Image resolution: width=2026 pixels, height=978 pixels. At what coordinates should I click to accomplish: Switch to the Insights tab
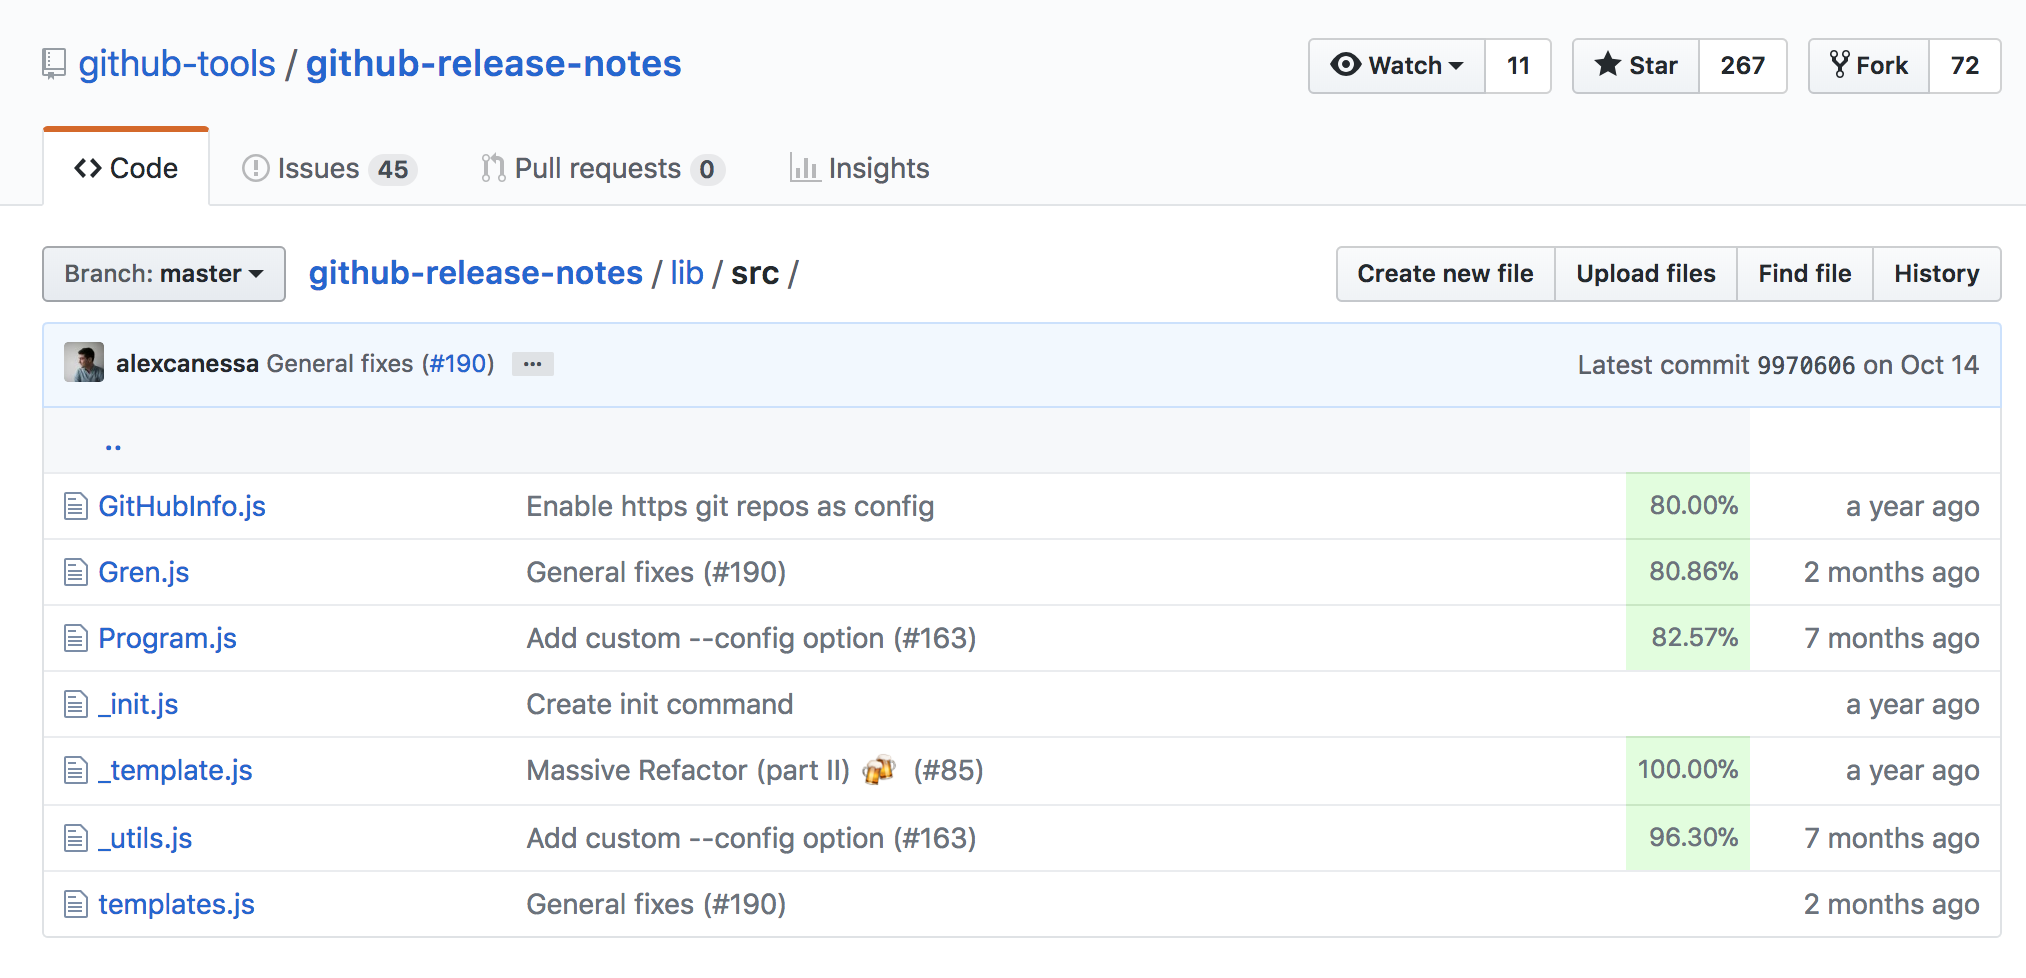(x=860, y=169)
